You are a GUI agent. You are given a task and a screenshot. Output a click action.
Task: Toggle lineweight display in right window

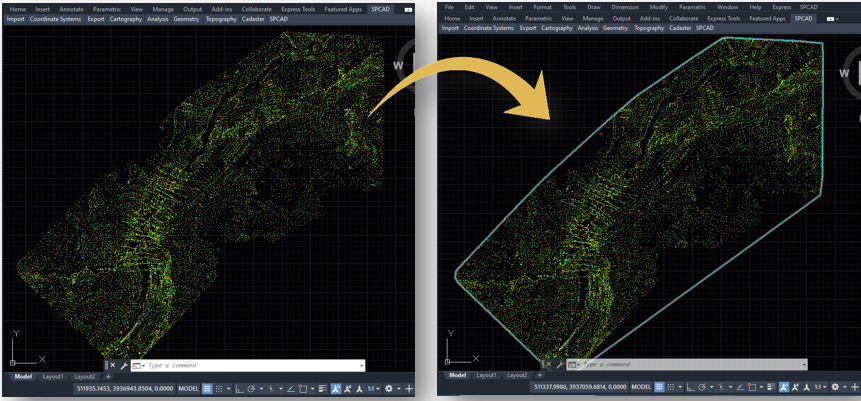coord(771,387)
